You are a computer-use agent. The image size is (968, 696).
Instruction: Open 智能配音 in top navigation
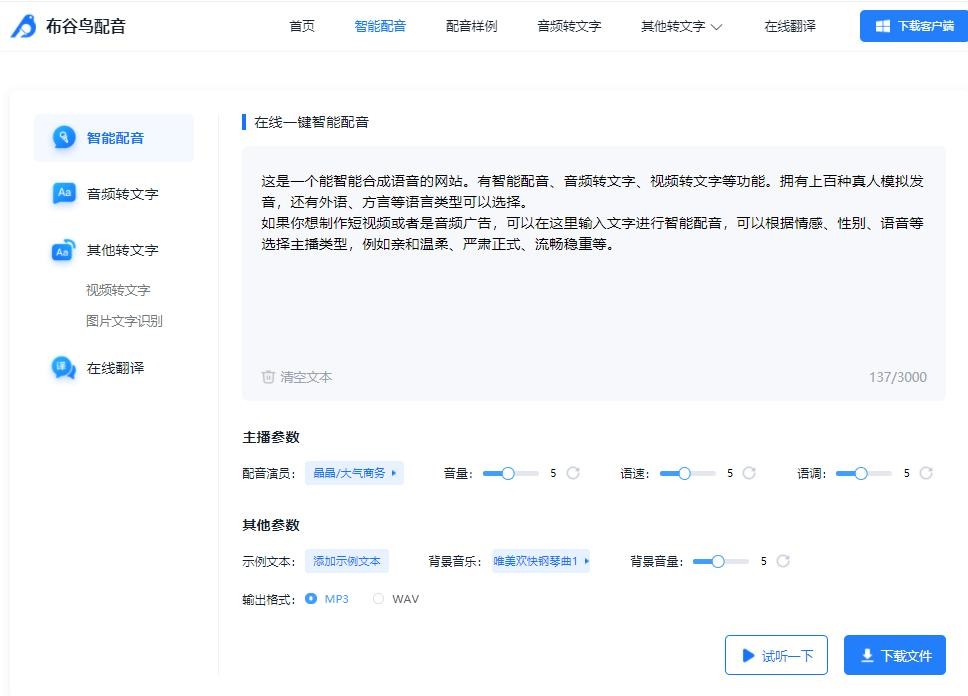380,26
